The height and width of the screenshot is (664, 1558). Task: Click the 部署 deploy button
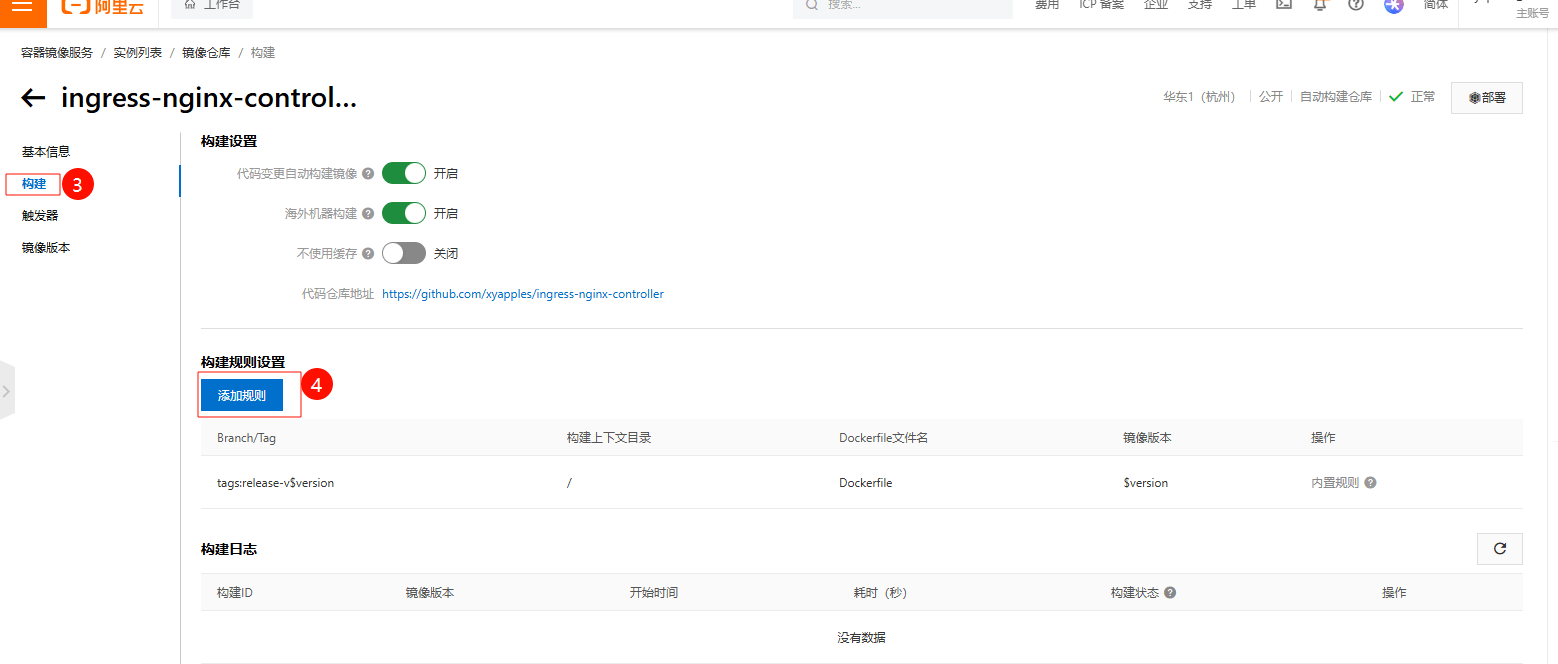pos(1486,98)
